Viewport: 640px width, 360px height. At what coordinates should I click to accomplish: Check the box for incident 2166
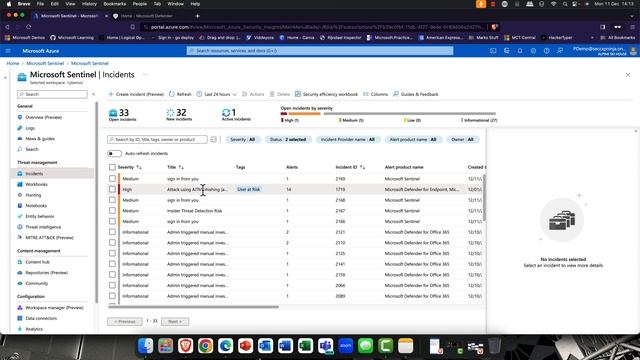pyautogui.click(x=112, y=221)
